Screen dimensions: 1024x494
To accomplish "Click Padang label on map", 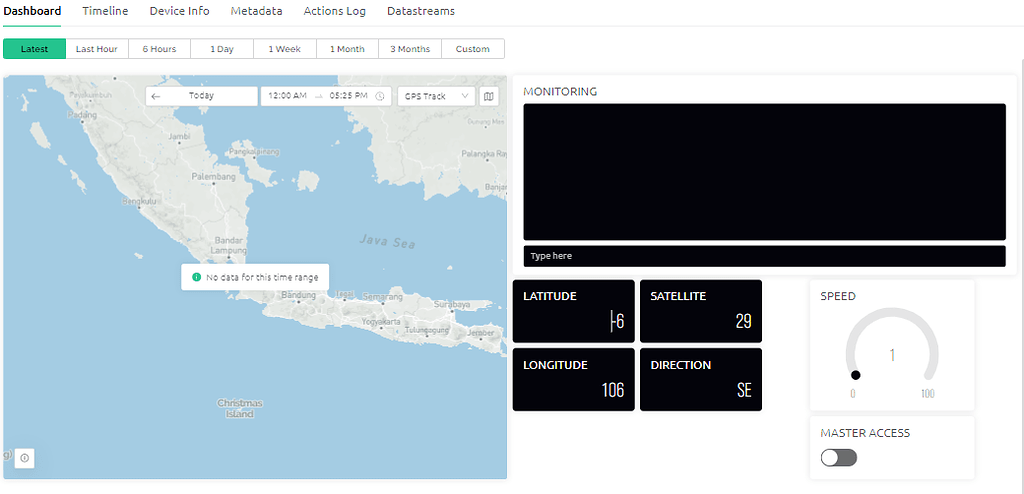I will coord(82,114).
